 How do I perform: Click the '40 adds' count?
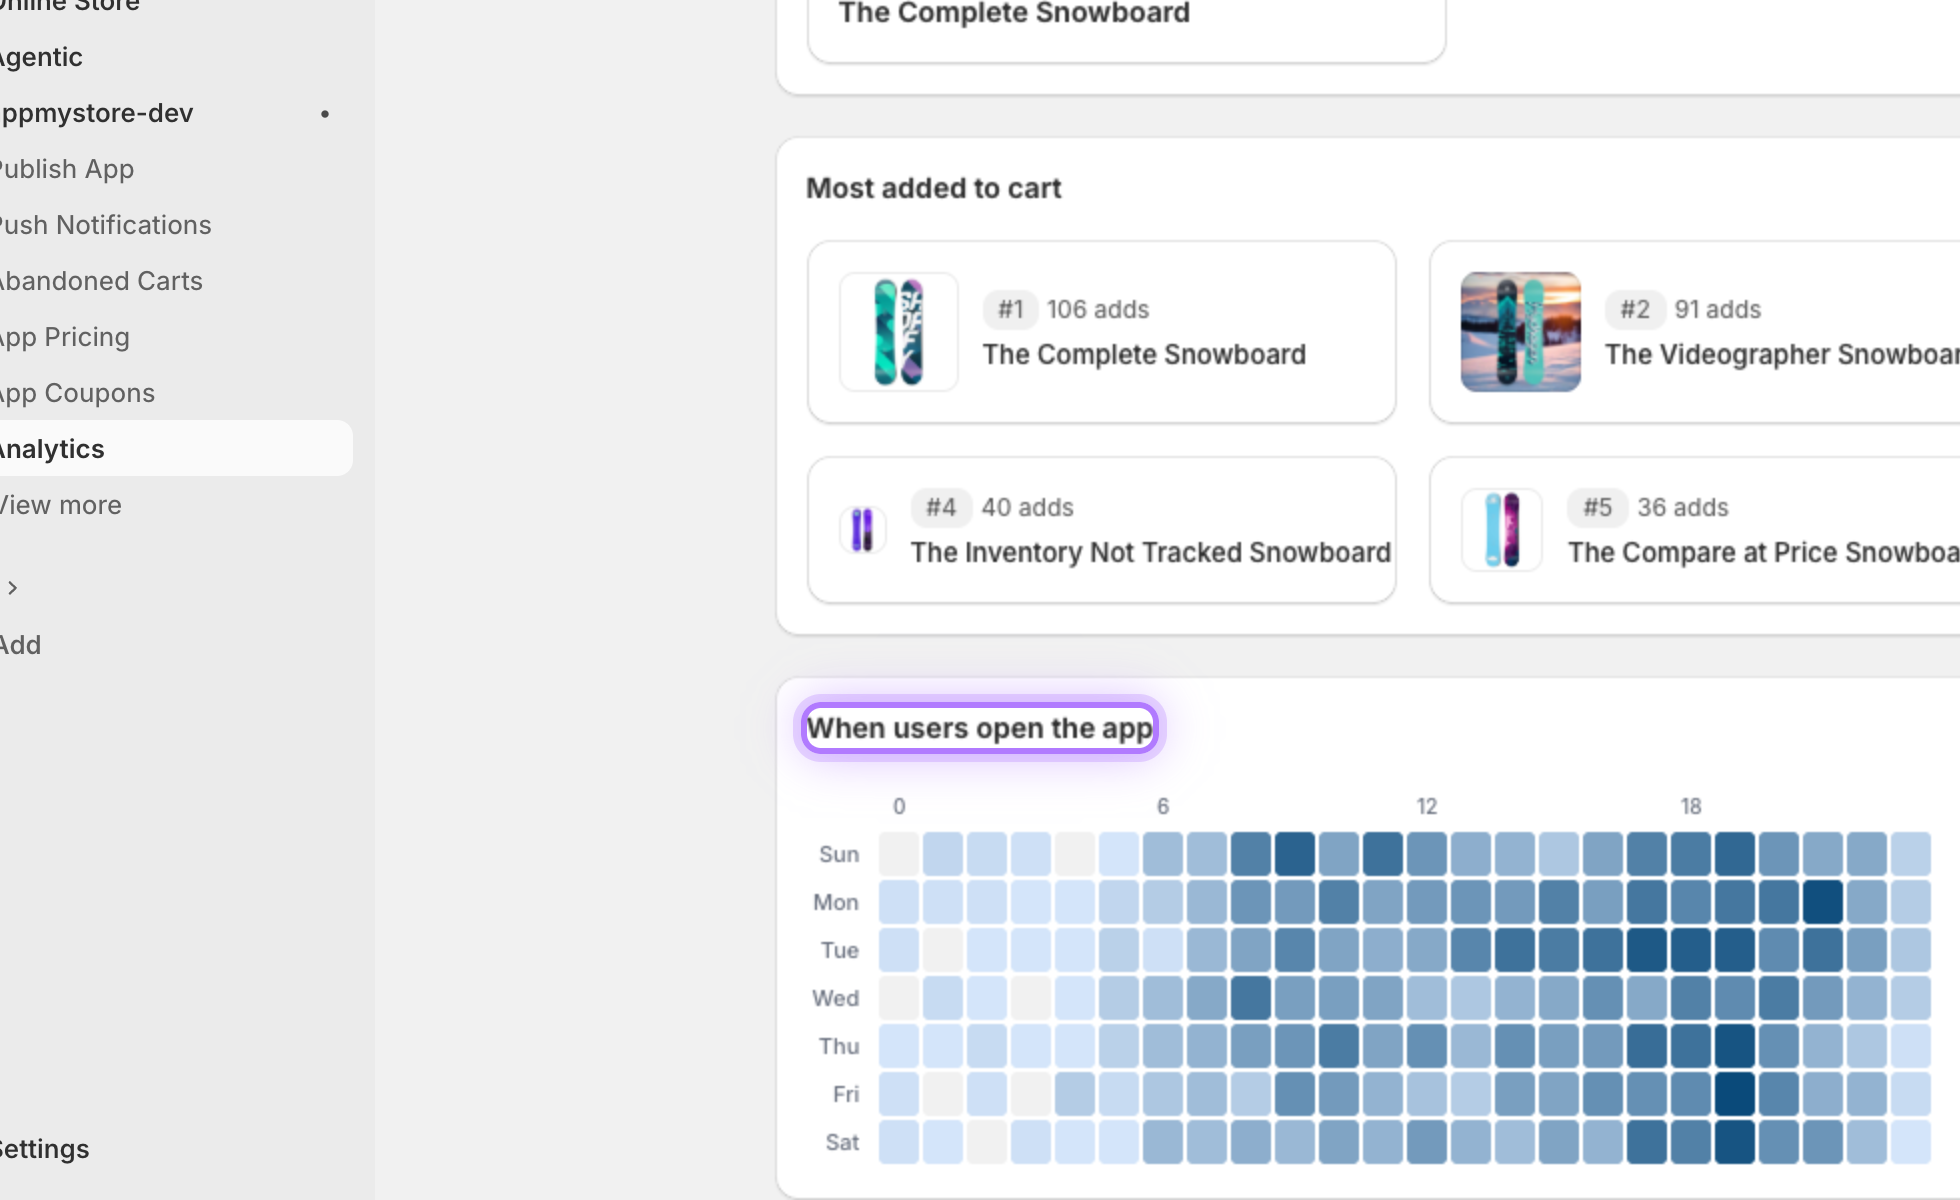click(x=1027, y=508)
